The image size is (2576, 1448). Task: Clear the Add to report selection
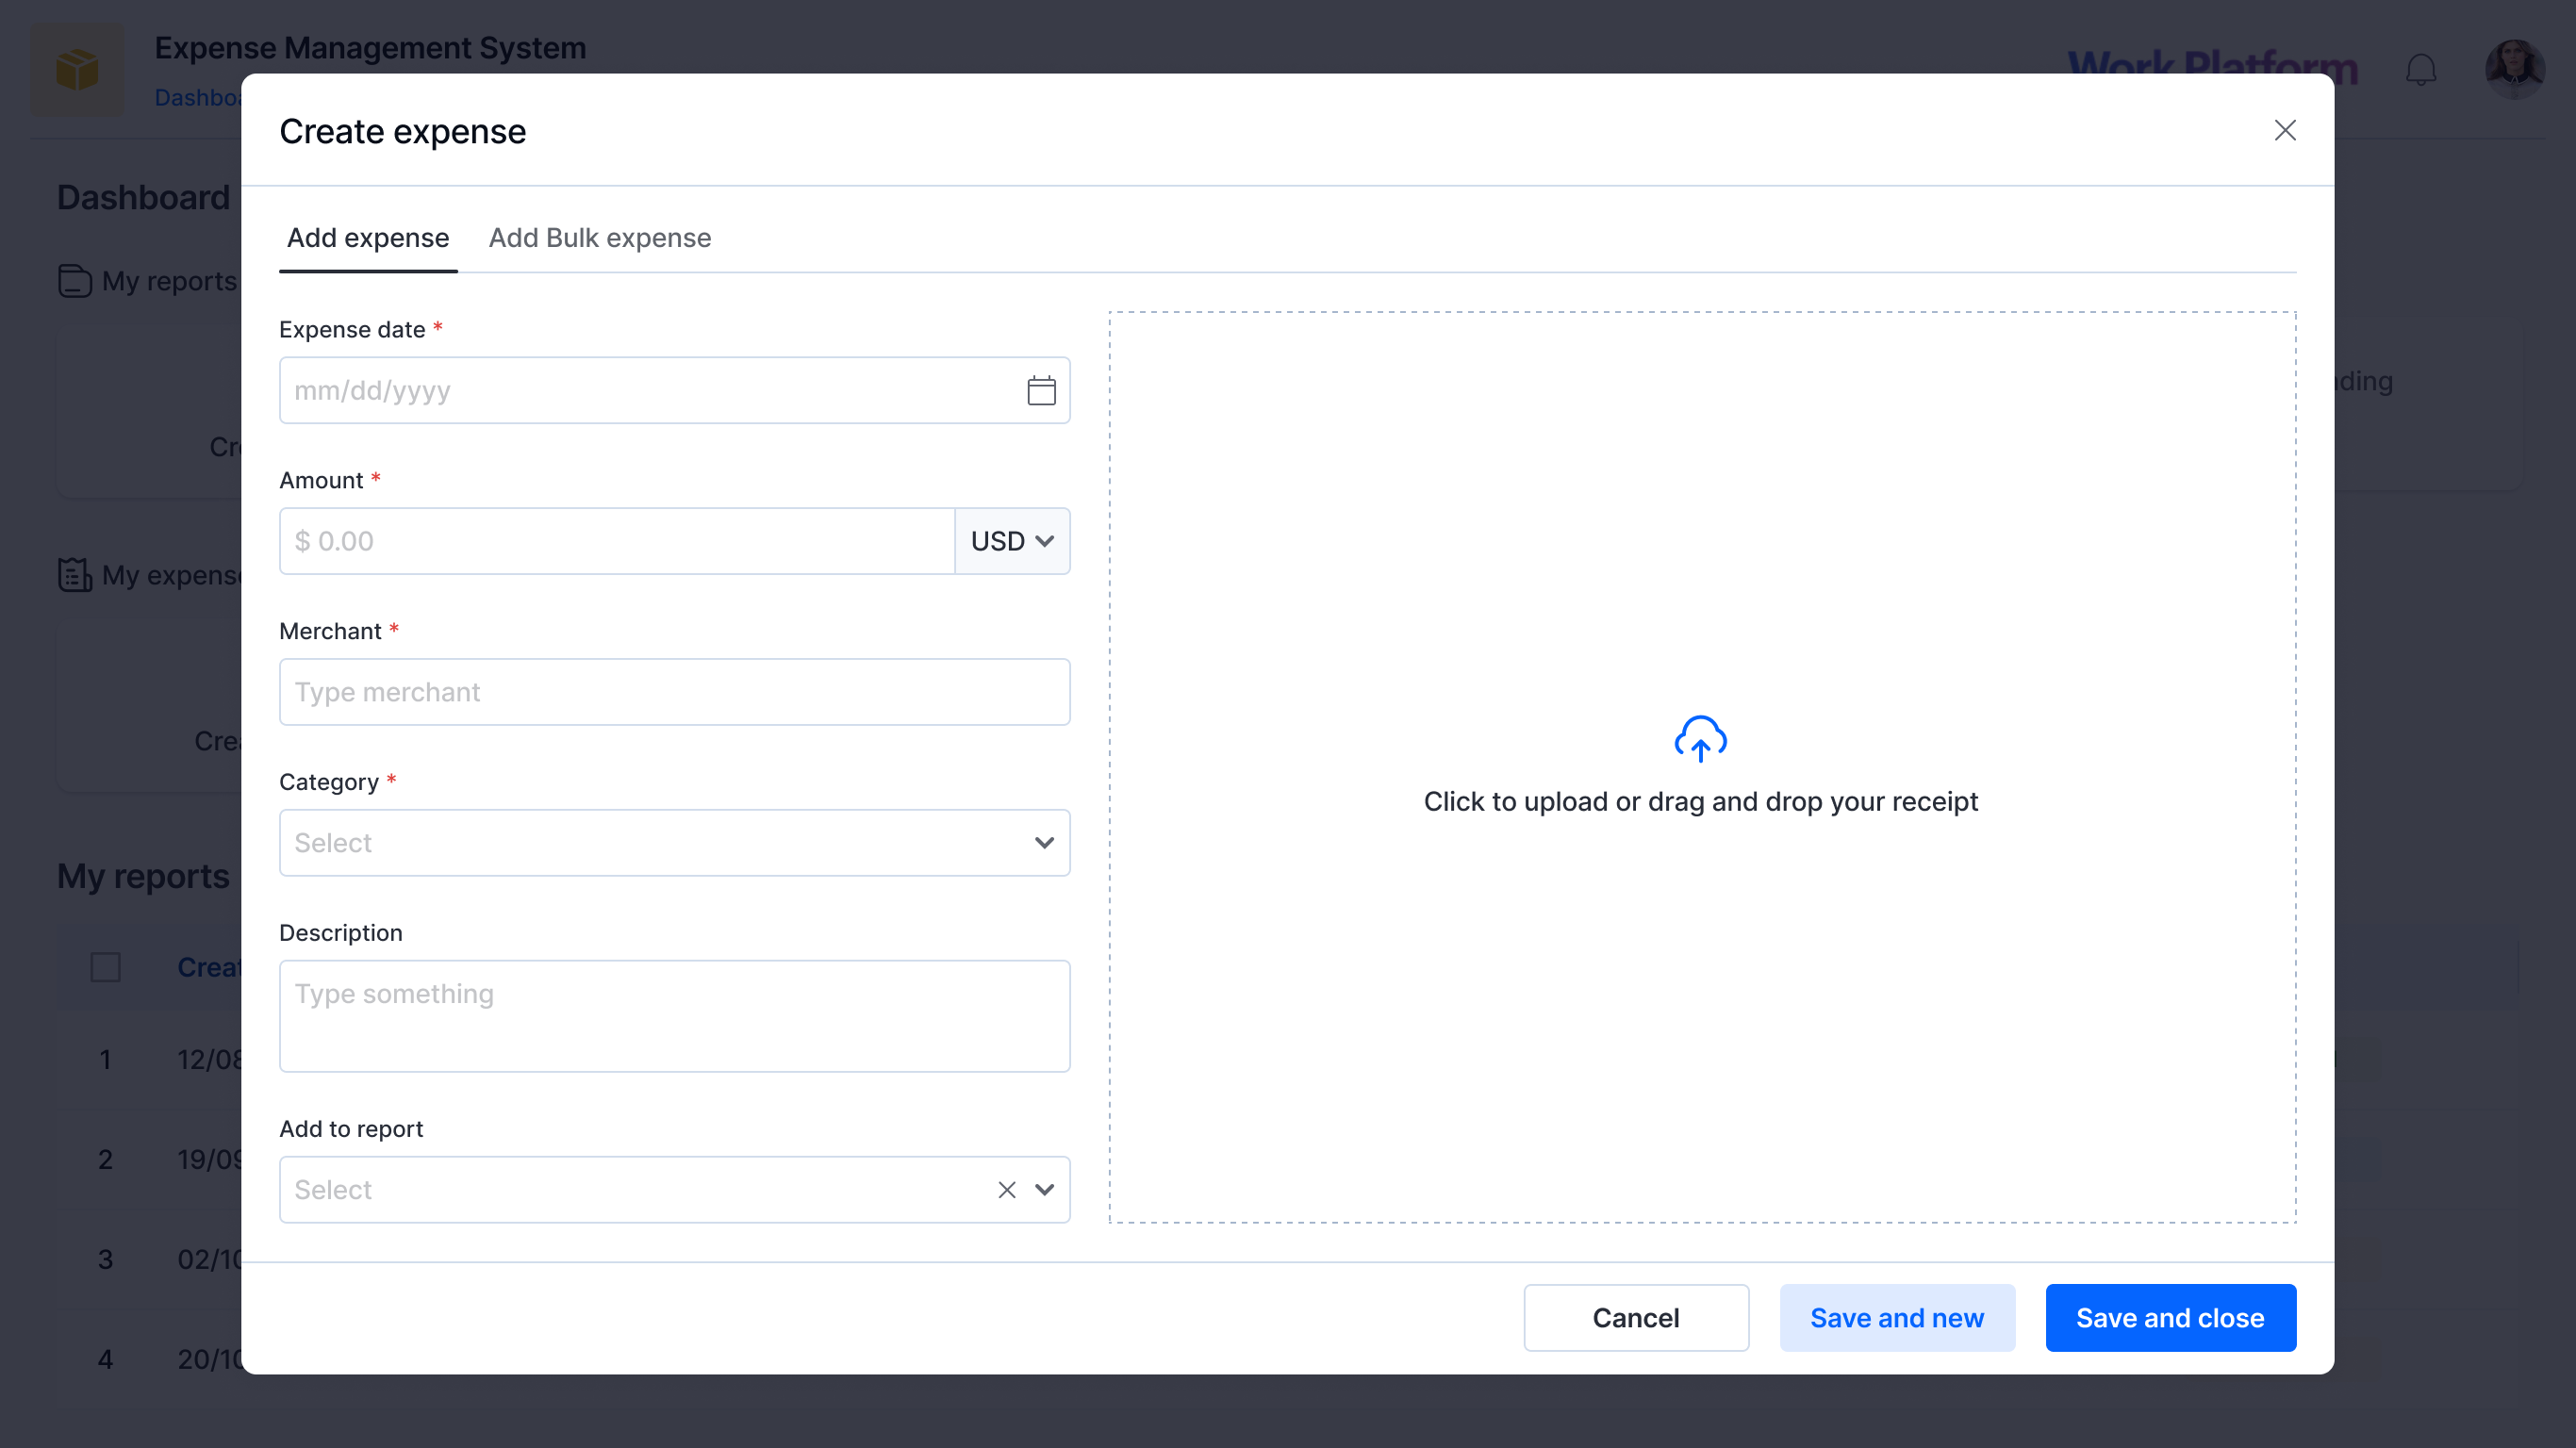tap(1006, 1189)
